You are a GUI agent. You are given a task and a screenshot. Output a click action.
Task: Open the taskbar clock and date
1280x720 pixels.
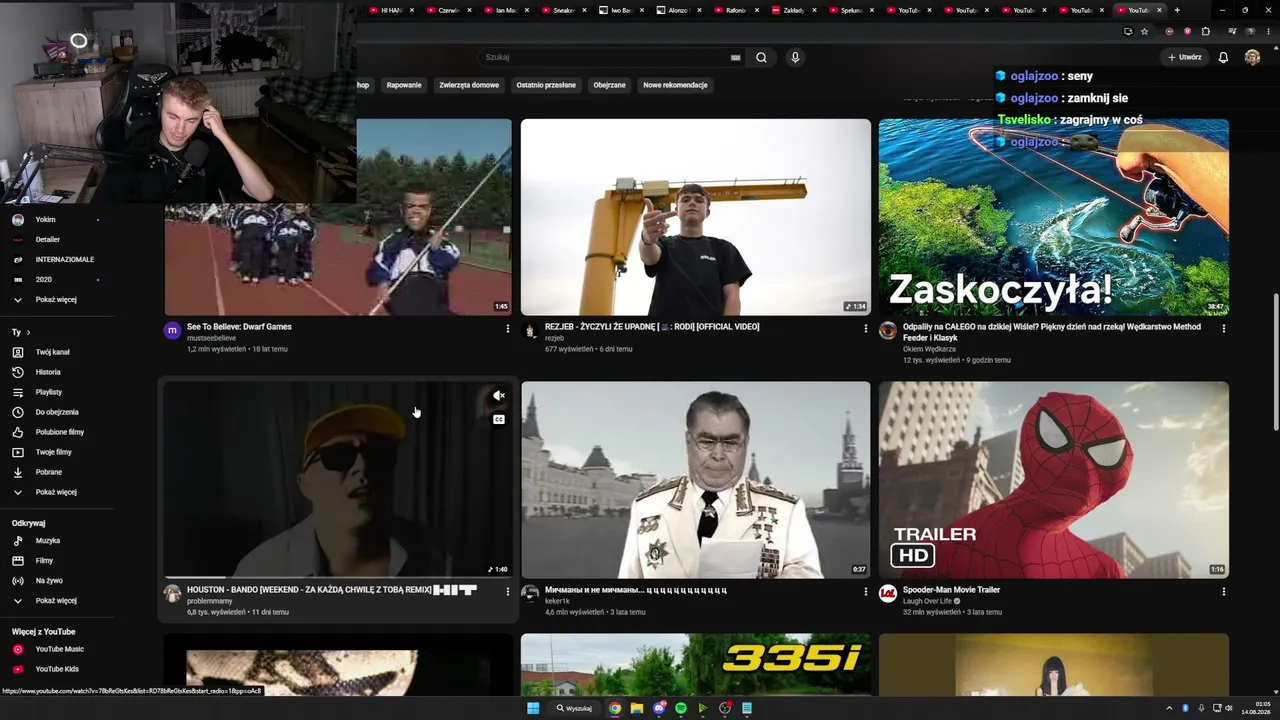[x=1256, y=708]
